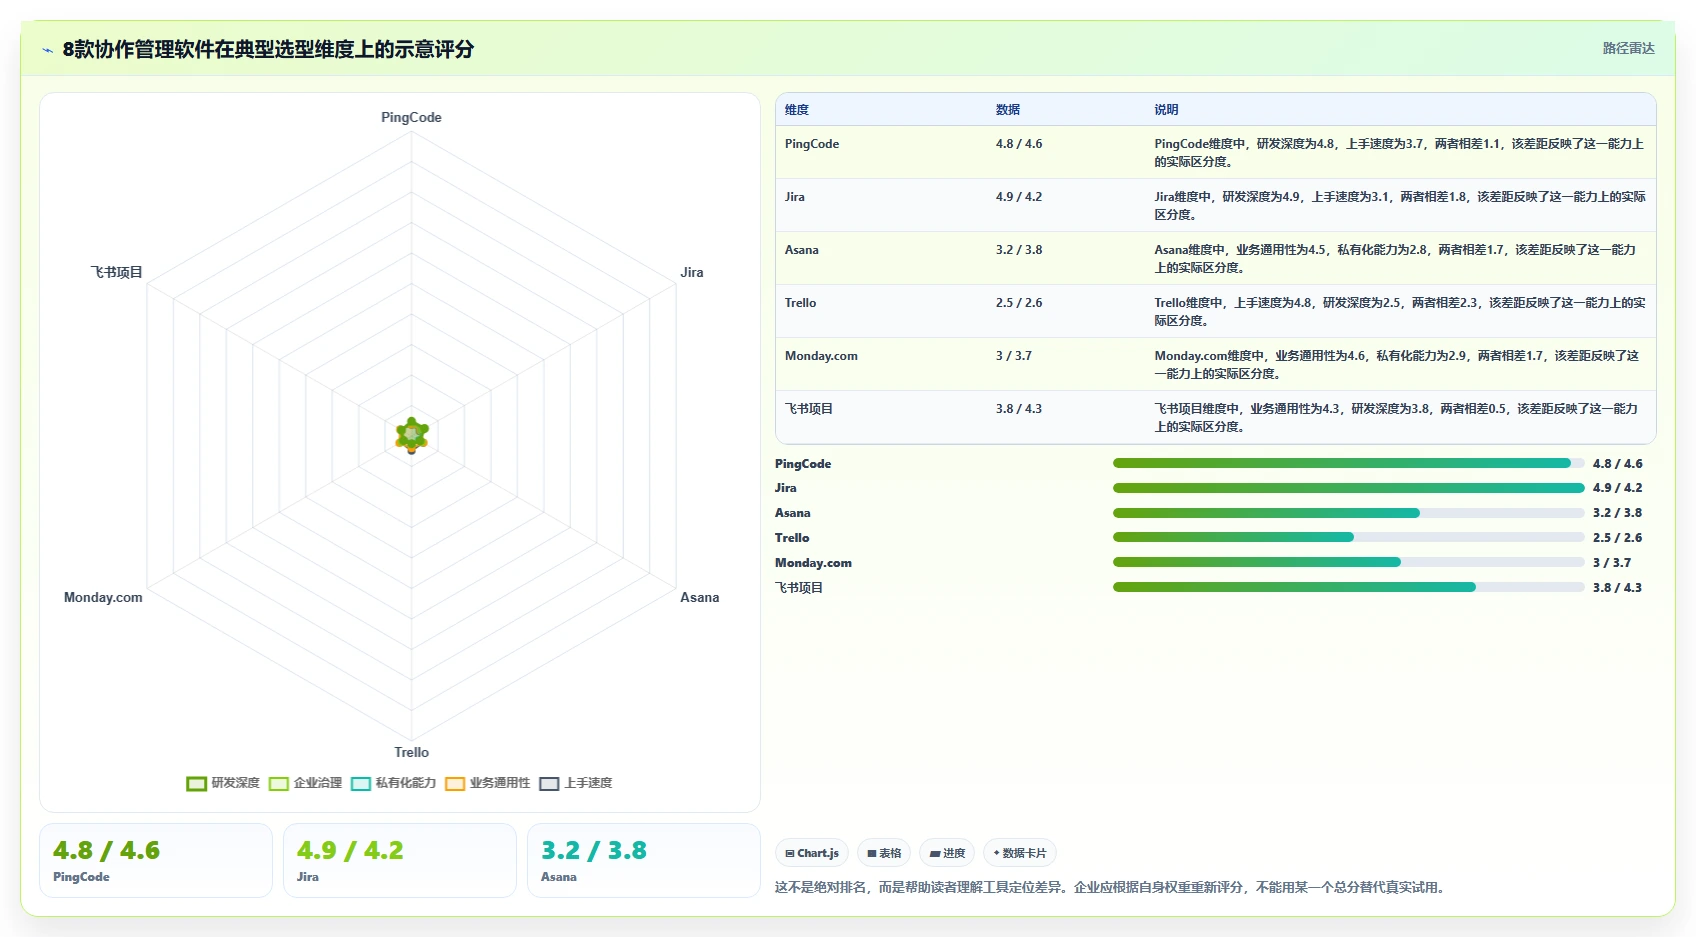Viewport: 1696px width, 937px height.
Task: Click the 数据卡片 tag chip
Action: click(1020, 853)
